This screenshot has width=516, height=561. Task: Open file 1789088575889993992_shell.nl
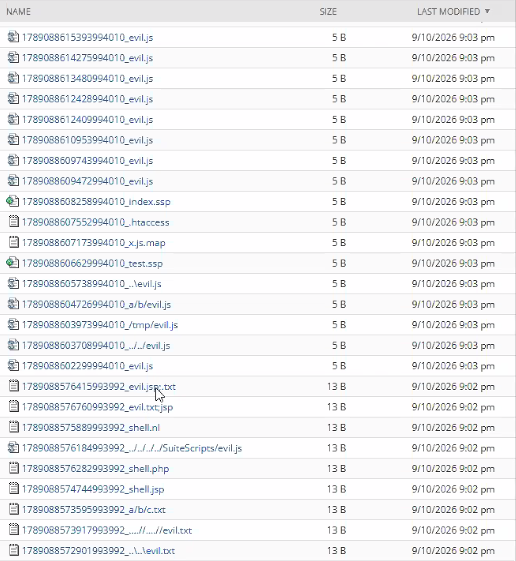click(x=91, y=428)
